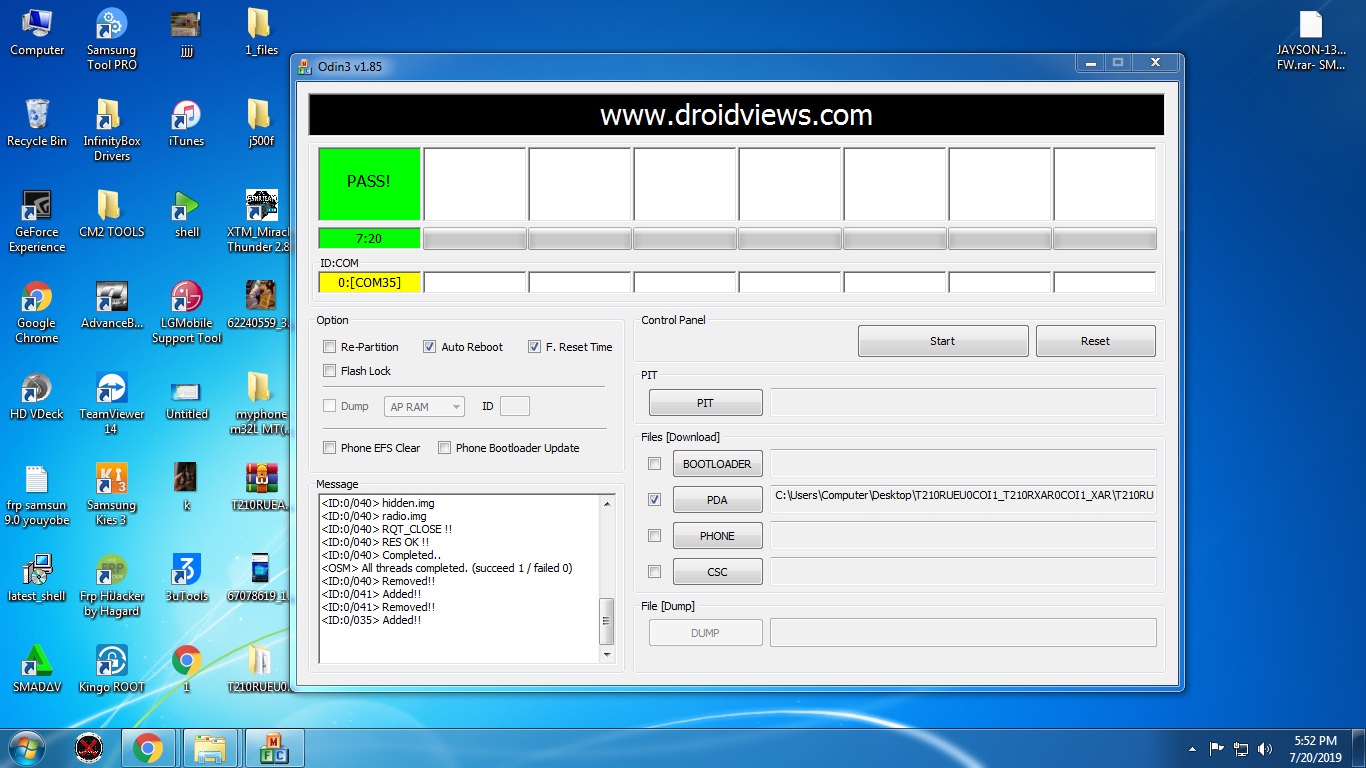Tick the checkbox beside the PHONE button

click(654, 536)
